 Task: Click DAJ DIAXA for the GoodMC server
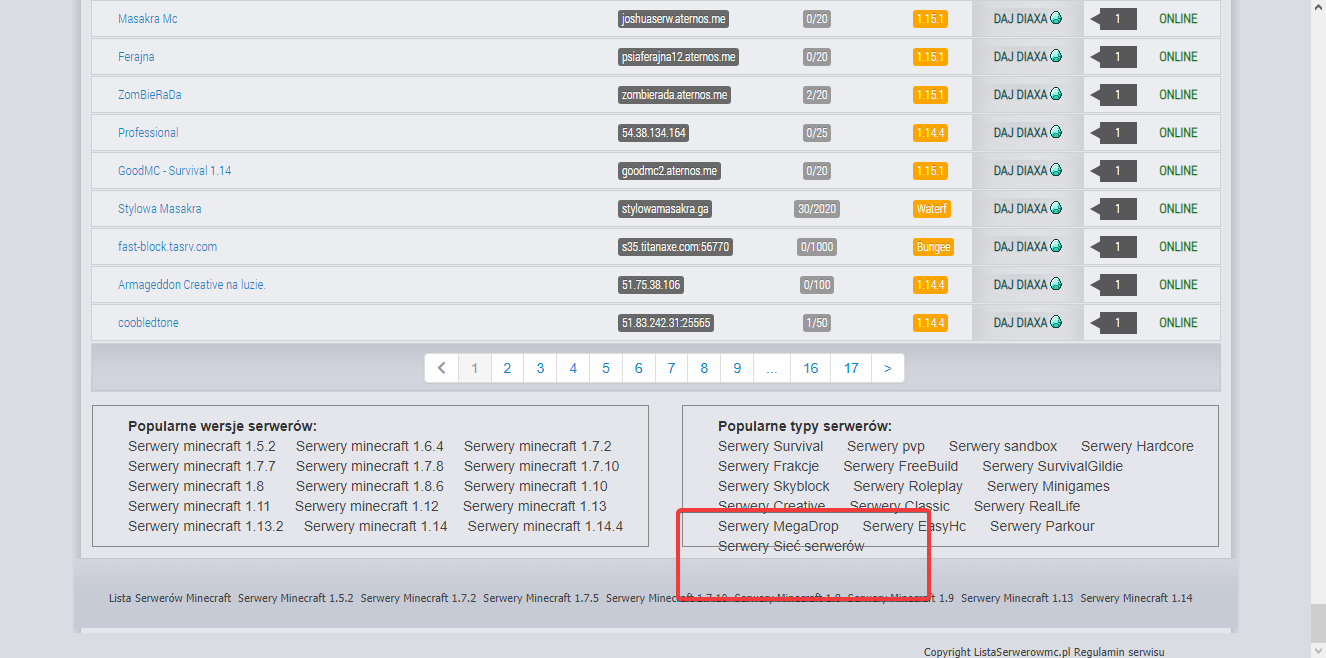tap(1020, 171)
